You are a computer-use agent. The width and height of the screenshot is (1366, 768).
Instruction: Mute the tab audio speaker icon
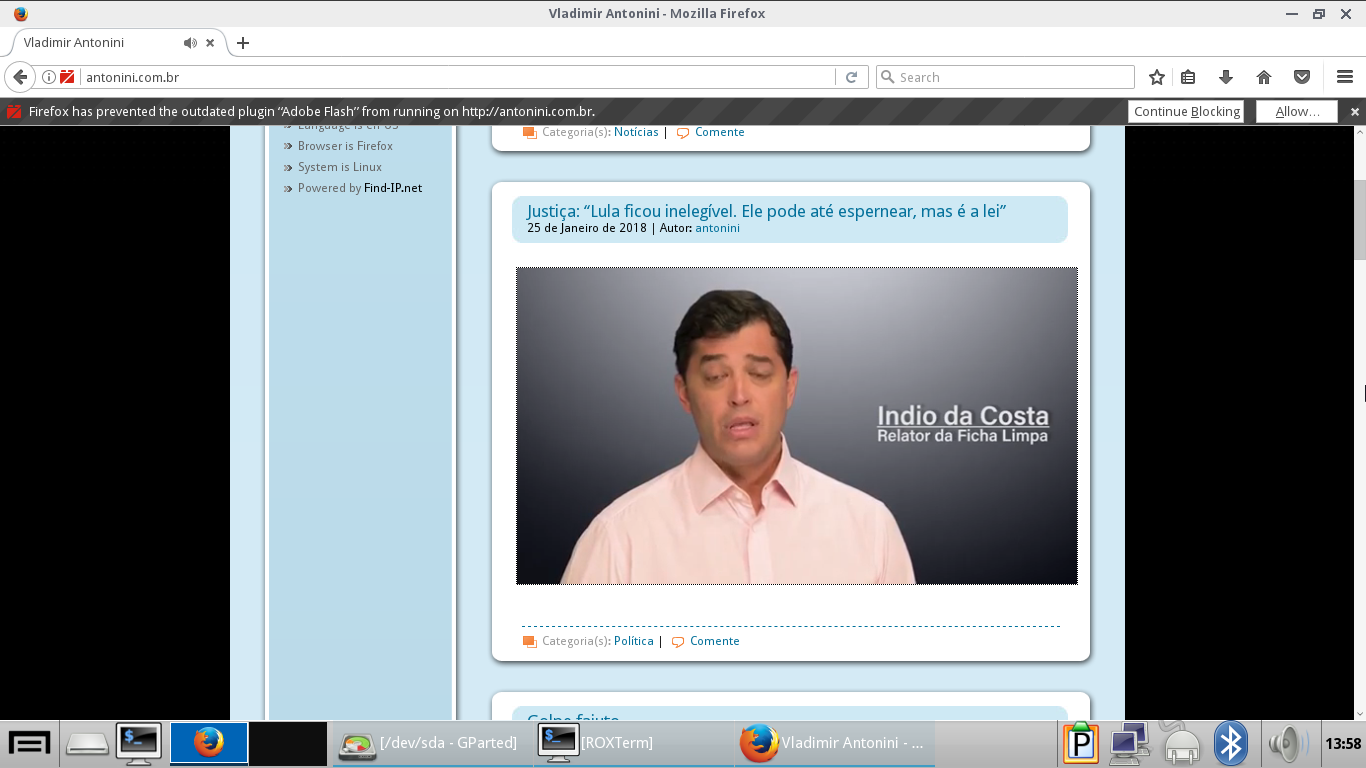pos(190,43)
